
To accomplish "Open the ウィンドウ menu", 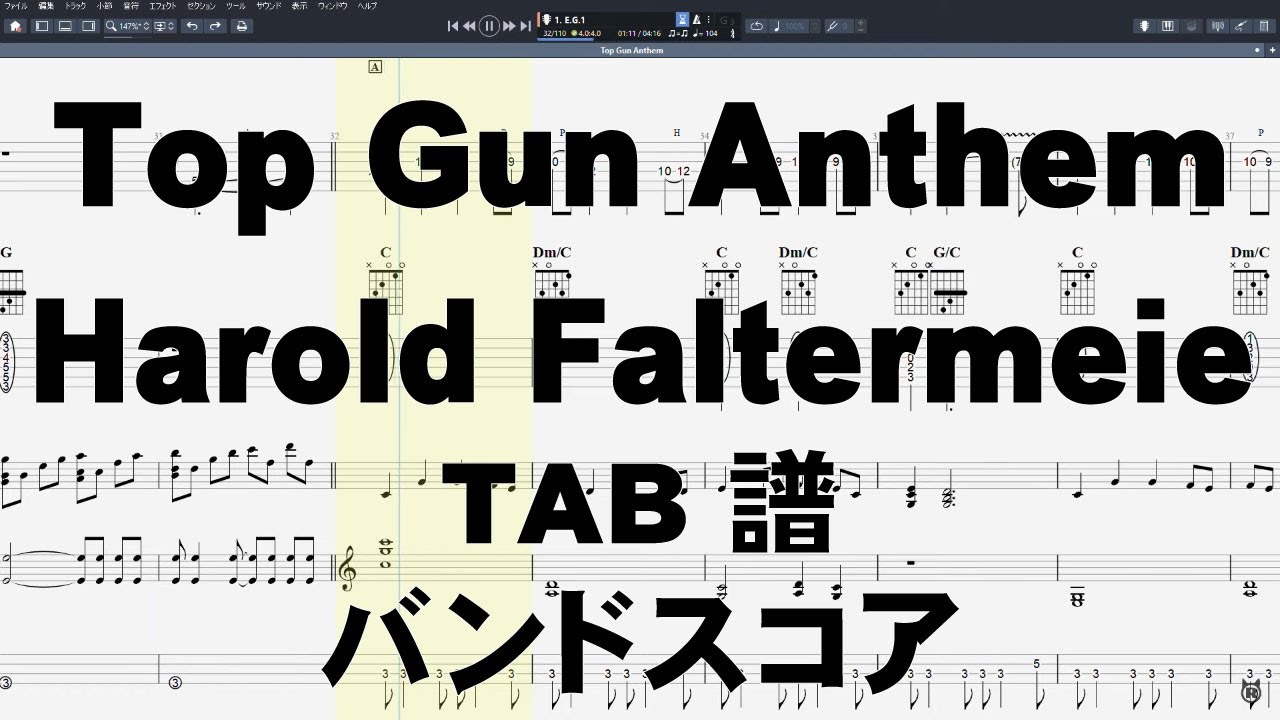I will 333,5.
